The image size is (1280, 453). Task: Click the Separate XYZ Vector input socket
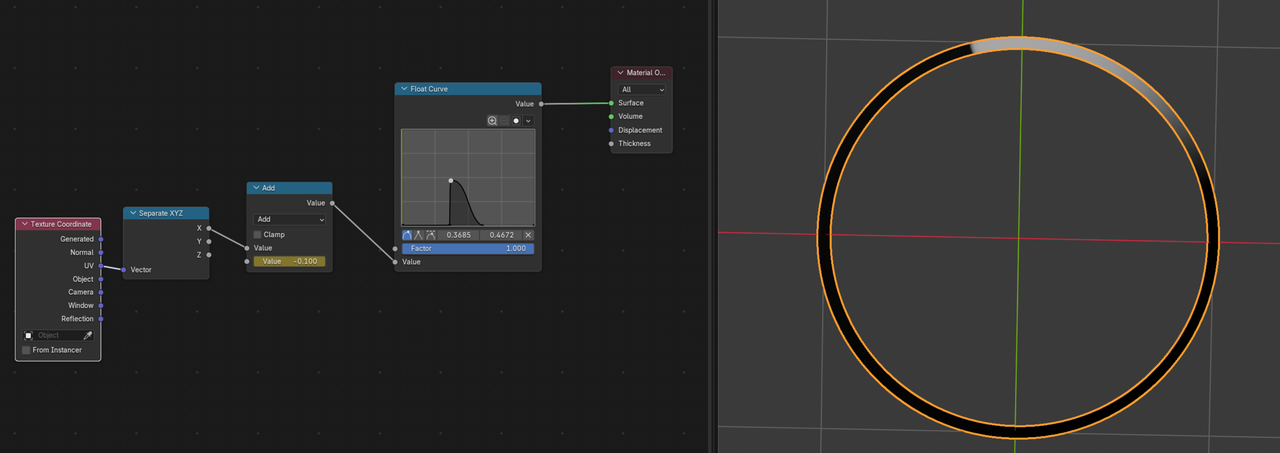[123, 269]
